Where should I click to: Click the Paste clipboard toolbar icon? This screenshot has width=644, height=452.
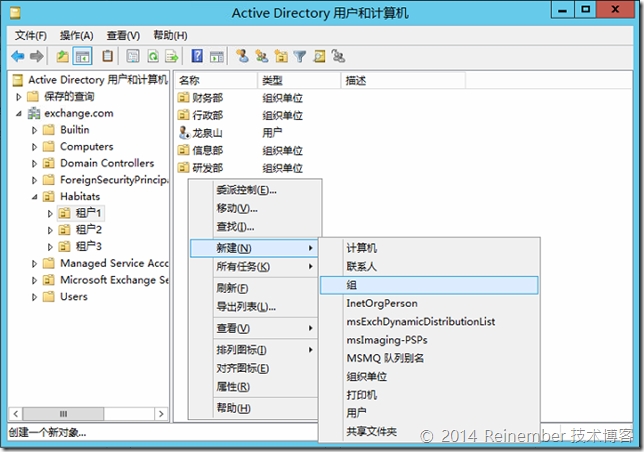[108, 56]
